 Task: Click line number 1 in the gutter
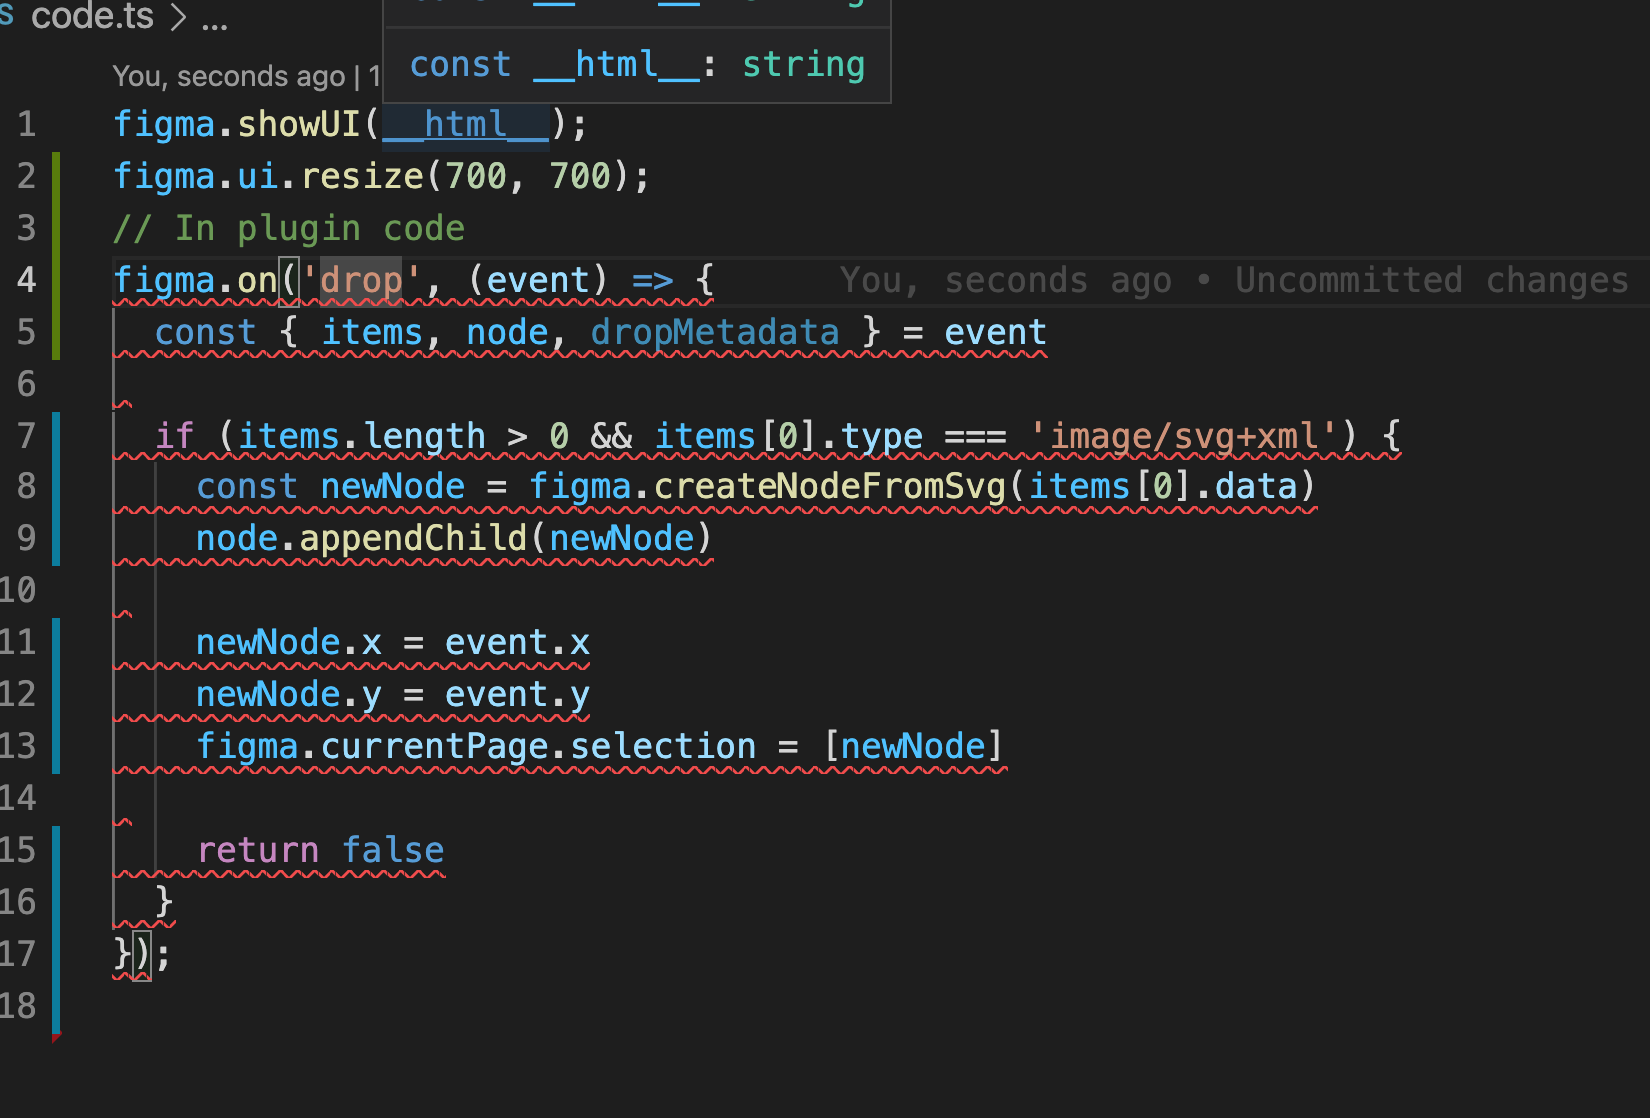click(x=26, y=124)
